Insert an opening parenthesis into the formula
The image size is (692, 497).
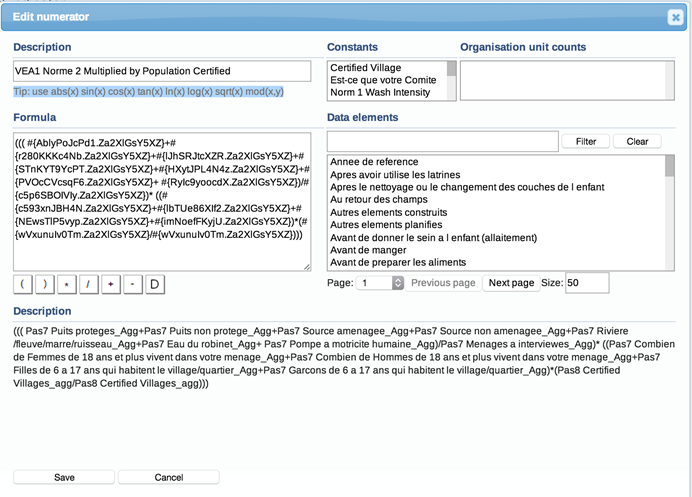coord(23,286)
